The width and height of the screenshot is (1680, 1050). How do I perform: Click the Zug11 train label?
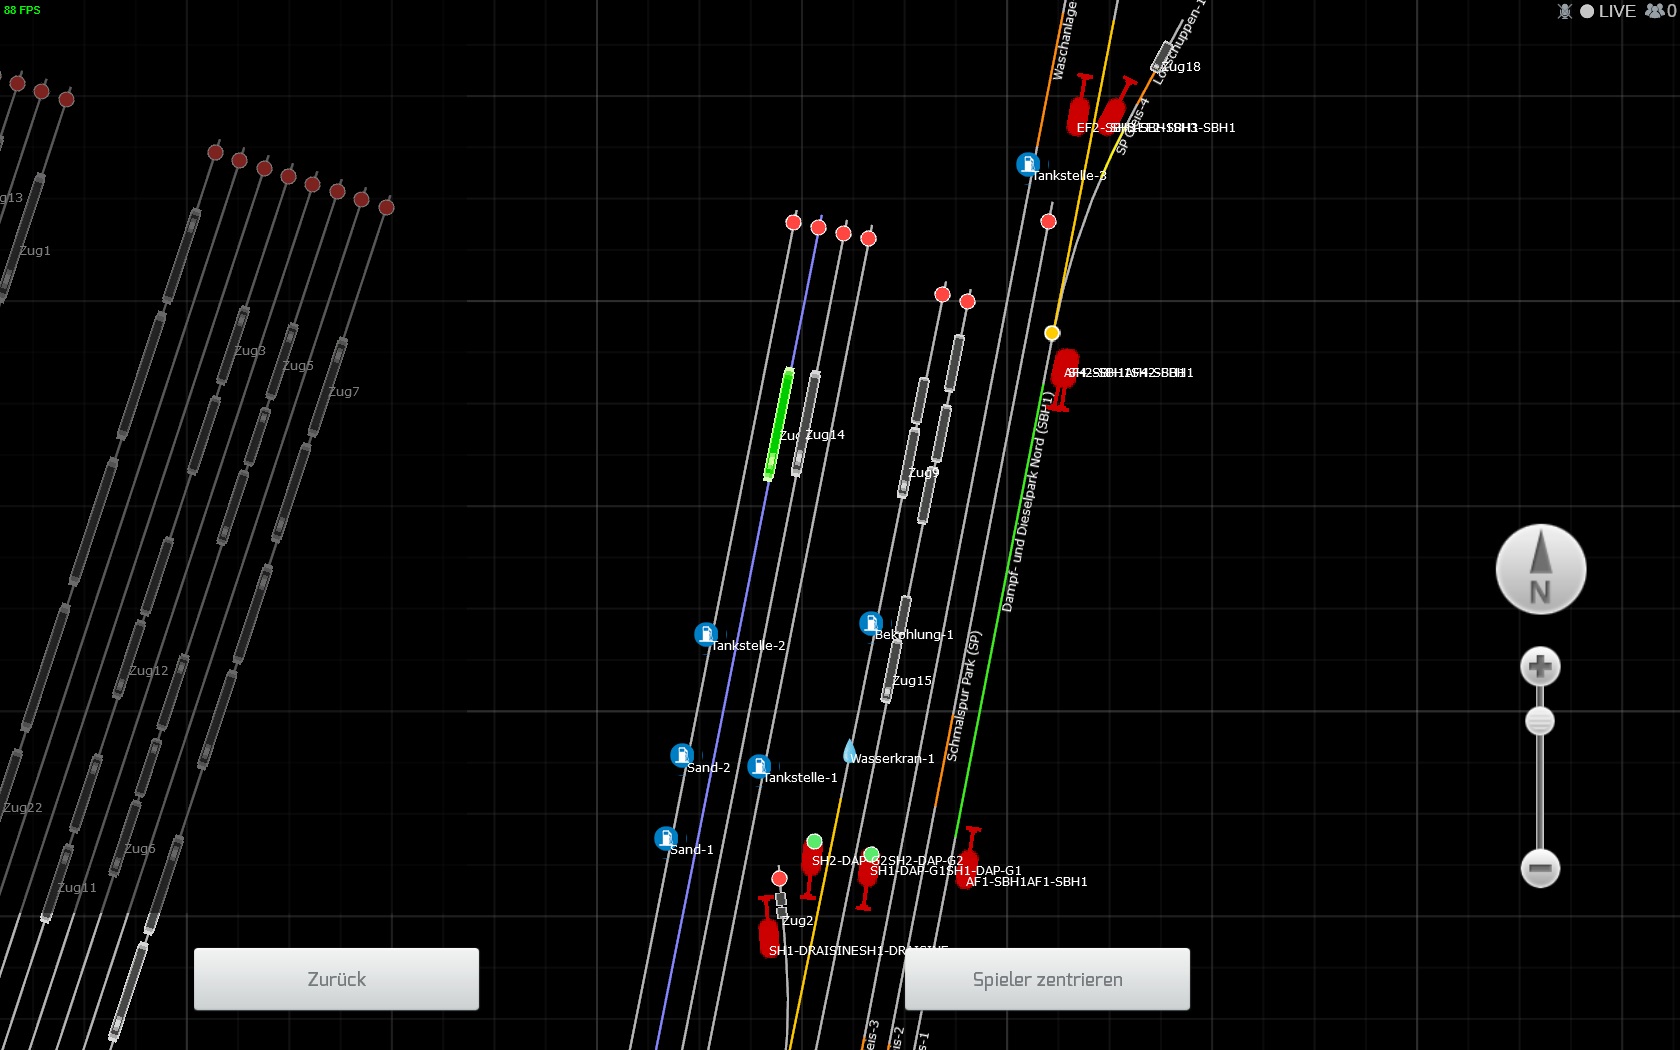tap(77, 887)
